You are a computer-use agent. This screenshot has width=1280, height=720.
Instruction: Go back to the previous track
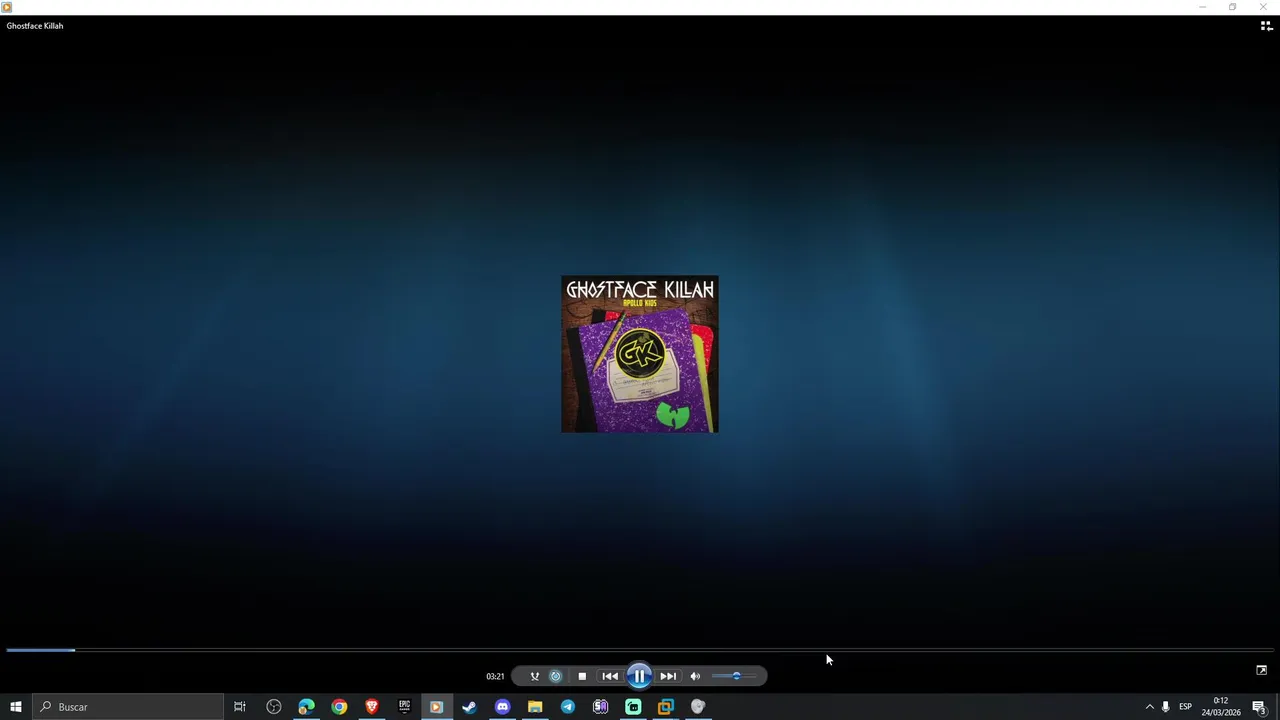[x=610, y=676]
